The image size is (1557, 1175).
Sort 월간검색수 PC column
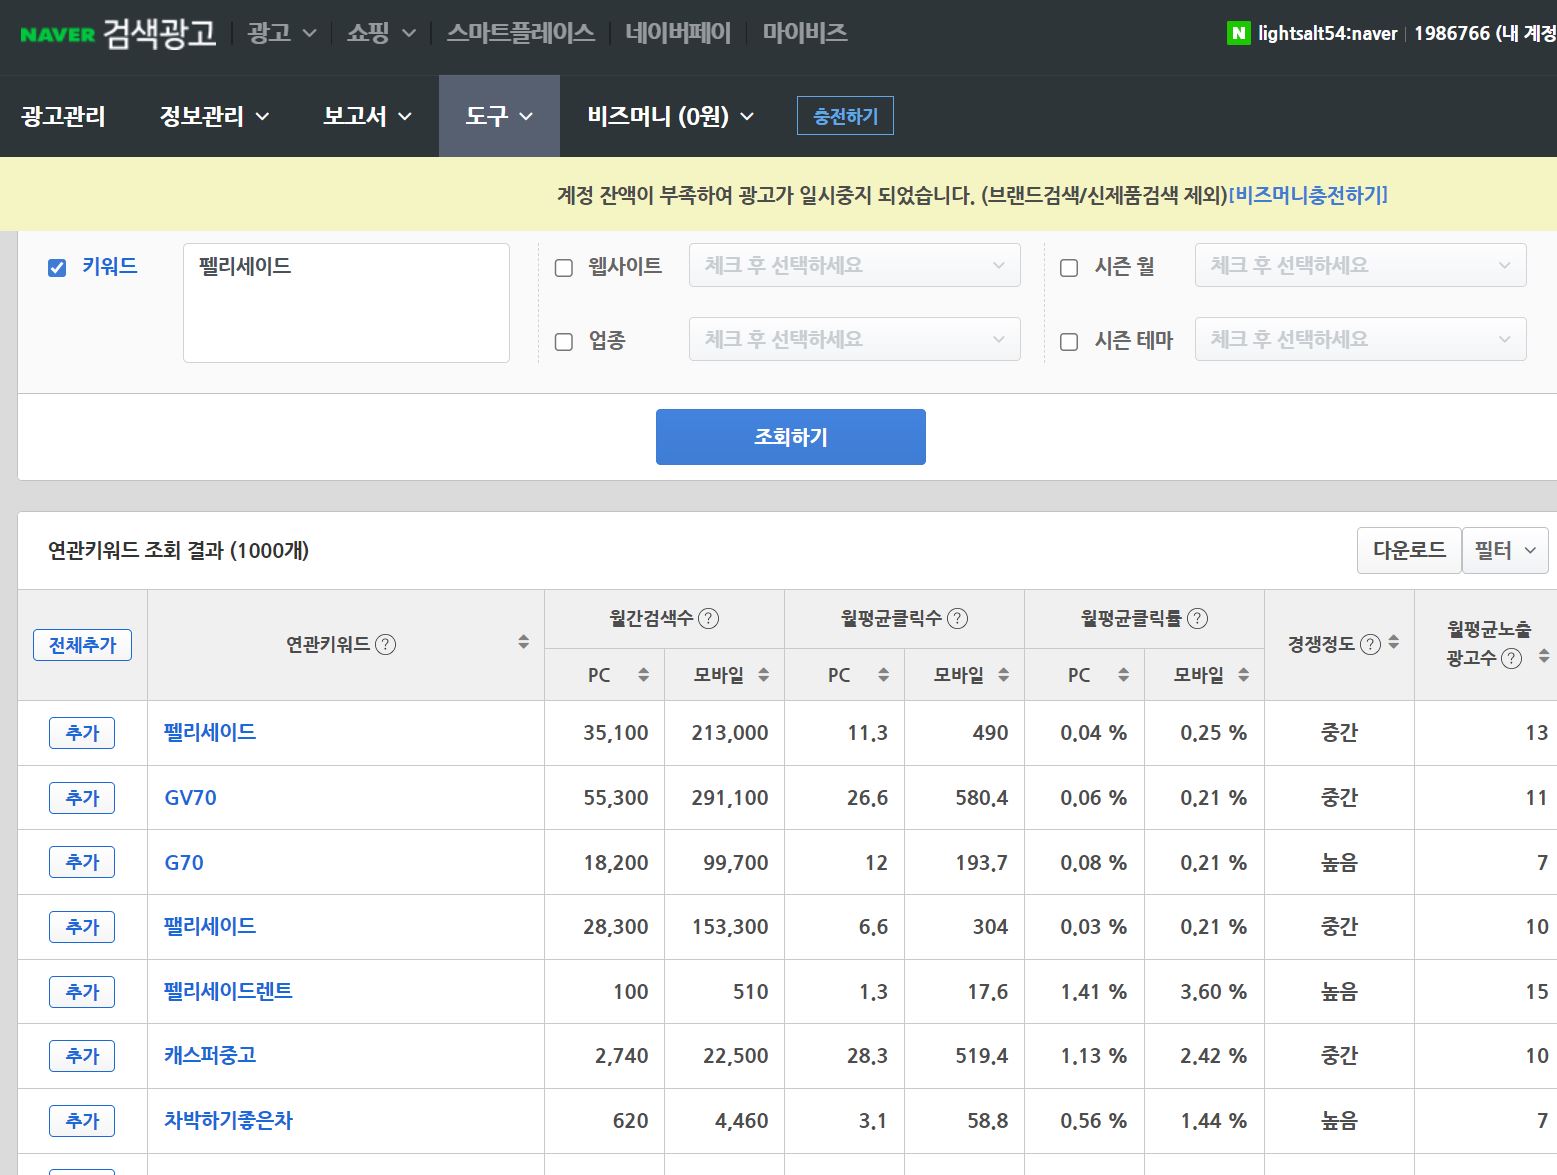pos(643,675)
